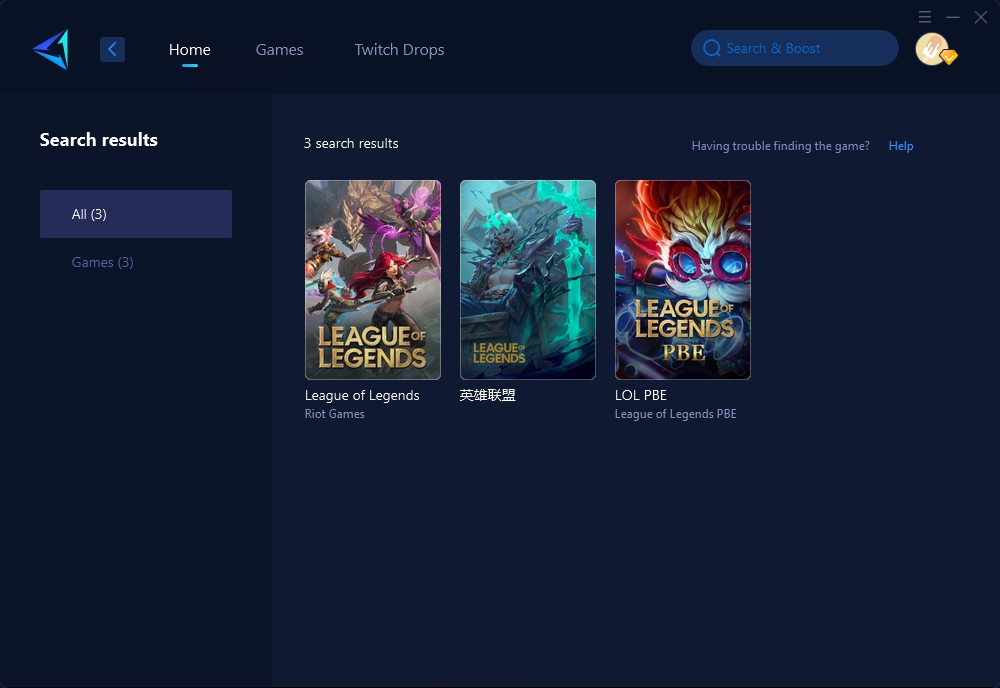Open the Twitch Drops tab
The width and height of the screenshot is (1000, 688).
pos(399,49)
